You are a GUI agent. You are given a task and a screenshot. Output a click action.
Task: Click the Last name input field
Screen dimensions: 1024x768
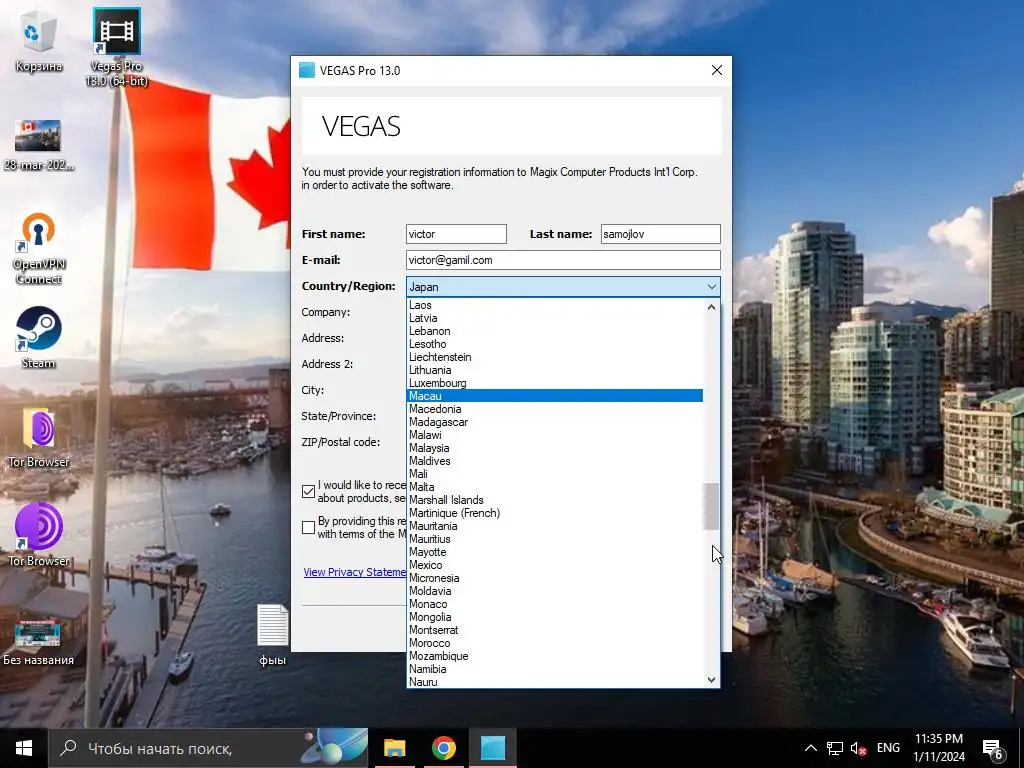660,234
